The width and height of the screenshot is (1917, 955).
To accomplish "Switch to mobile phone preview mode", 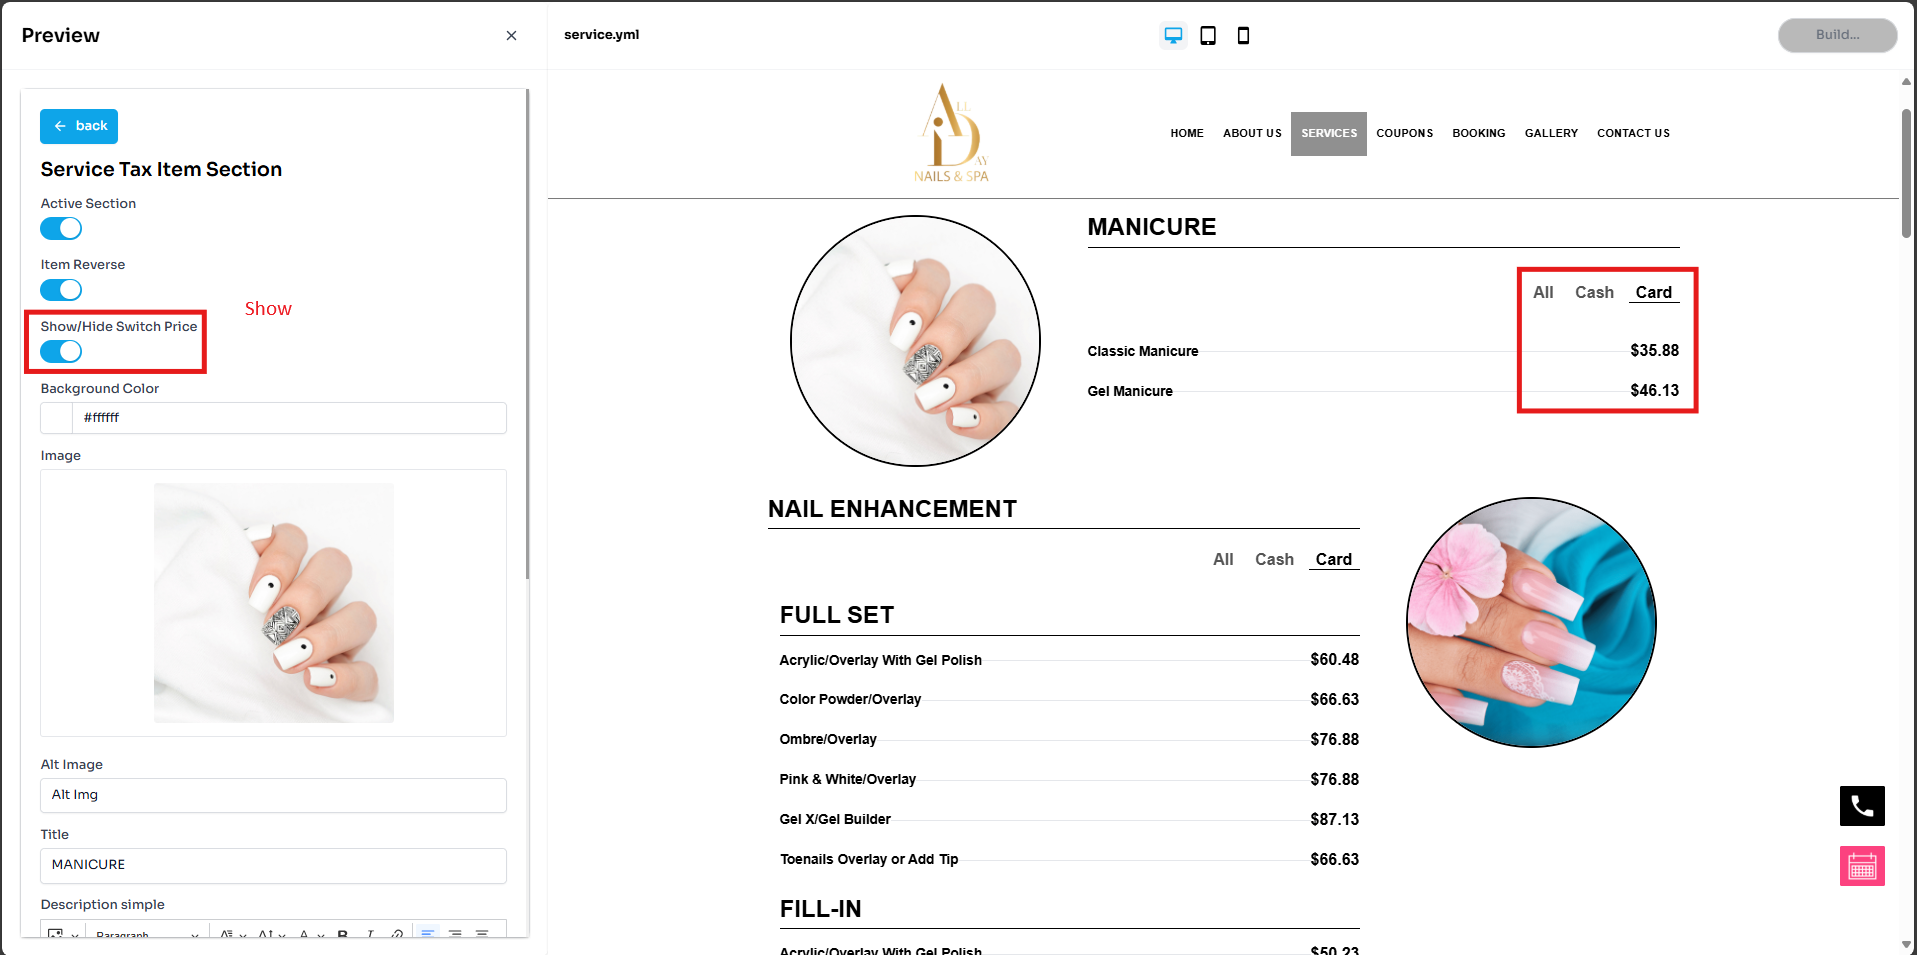I will pos(1243,36).
